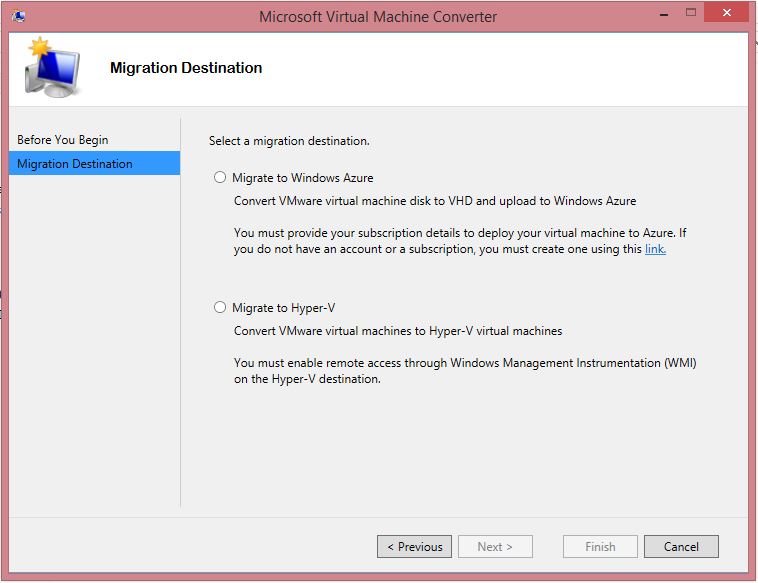
Task: Cancel the conversion wizard
Action: click(681, 546)
